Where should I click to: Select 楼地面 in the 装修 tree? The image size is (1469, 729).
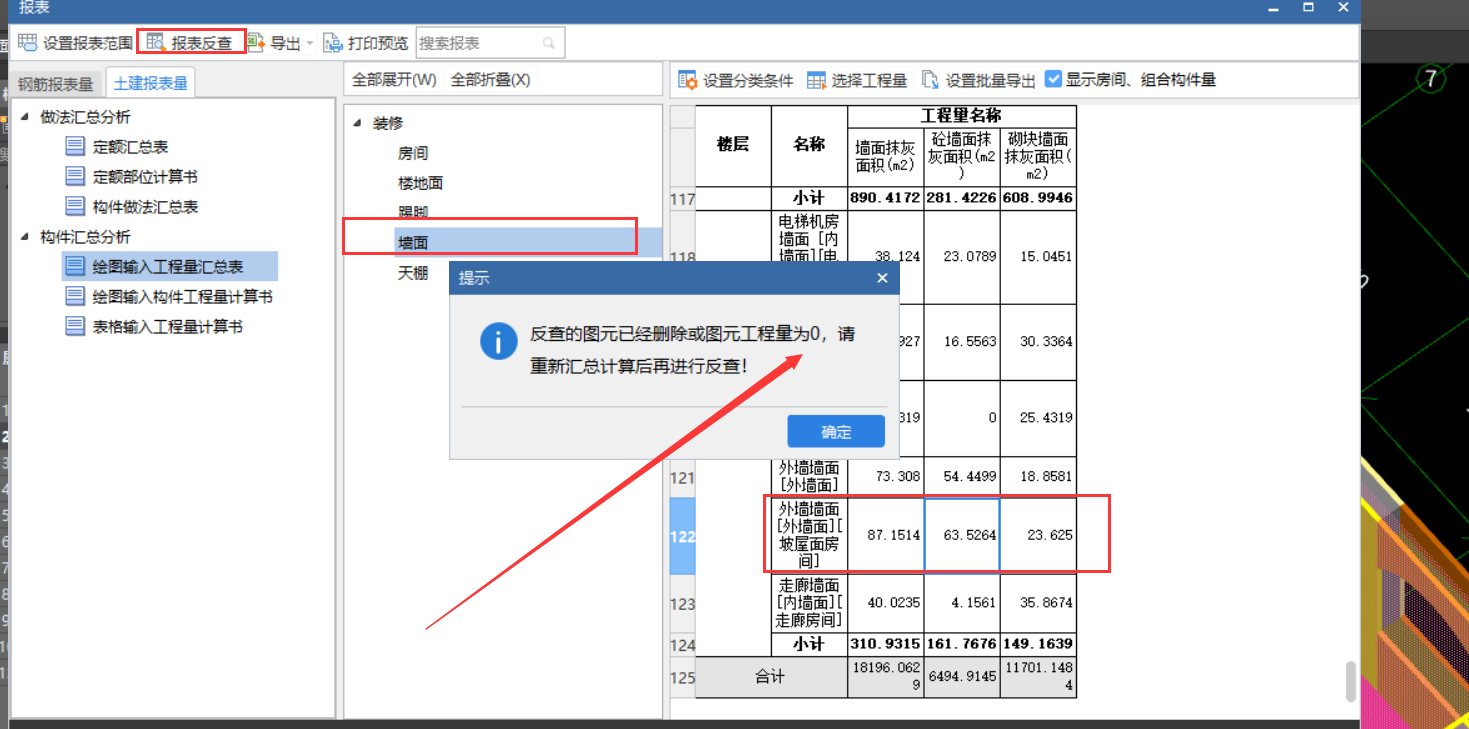420,183
